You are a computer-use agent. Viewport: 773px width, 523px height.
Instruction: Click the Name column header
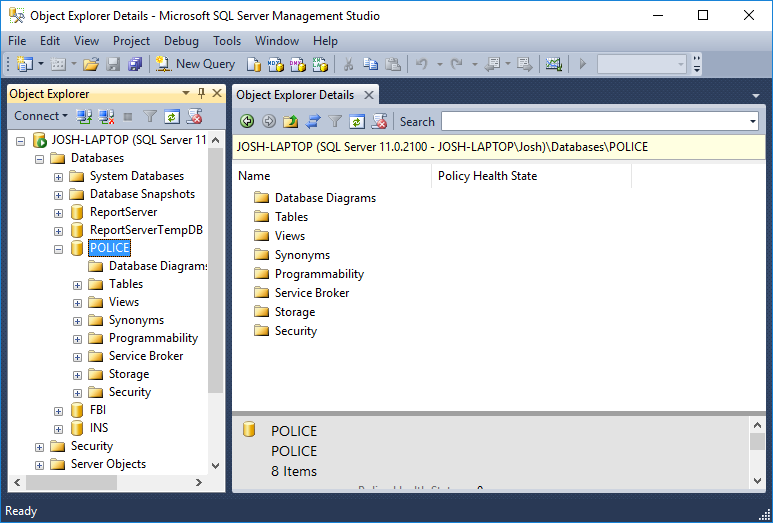(332, 176)
